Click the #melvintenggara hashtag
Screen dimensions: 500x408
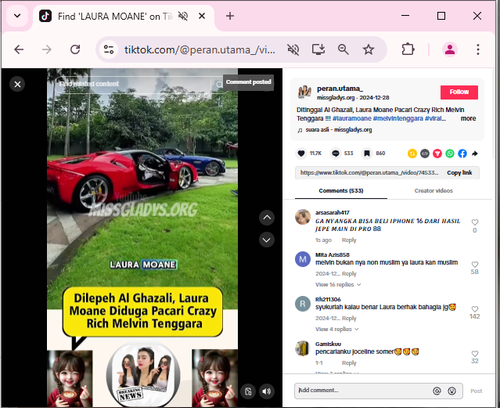398,119
